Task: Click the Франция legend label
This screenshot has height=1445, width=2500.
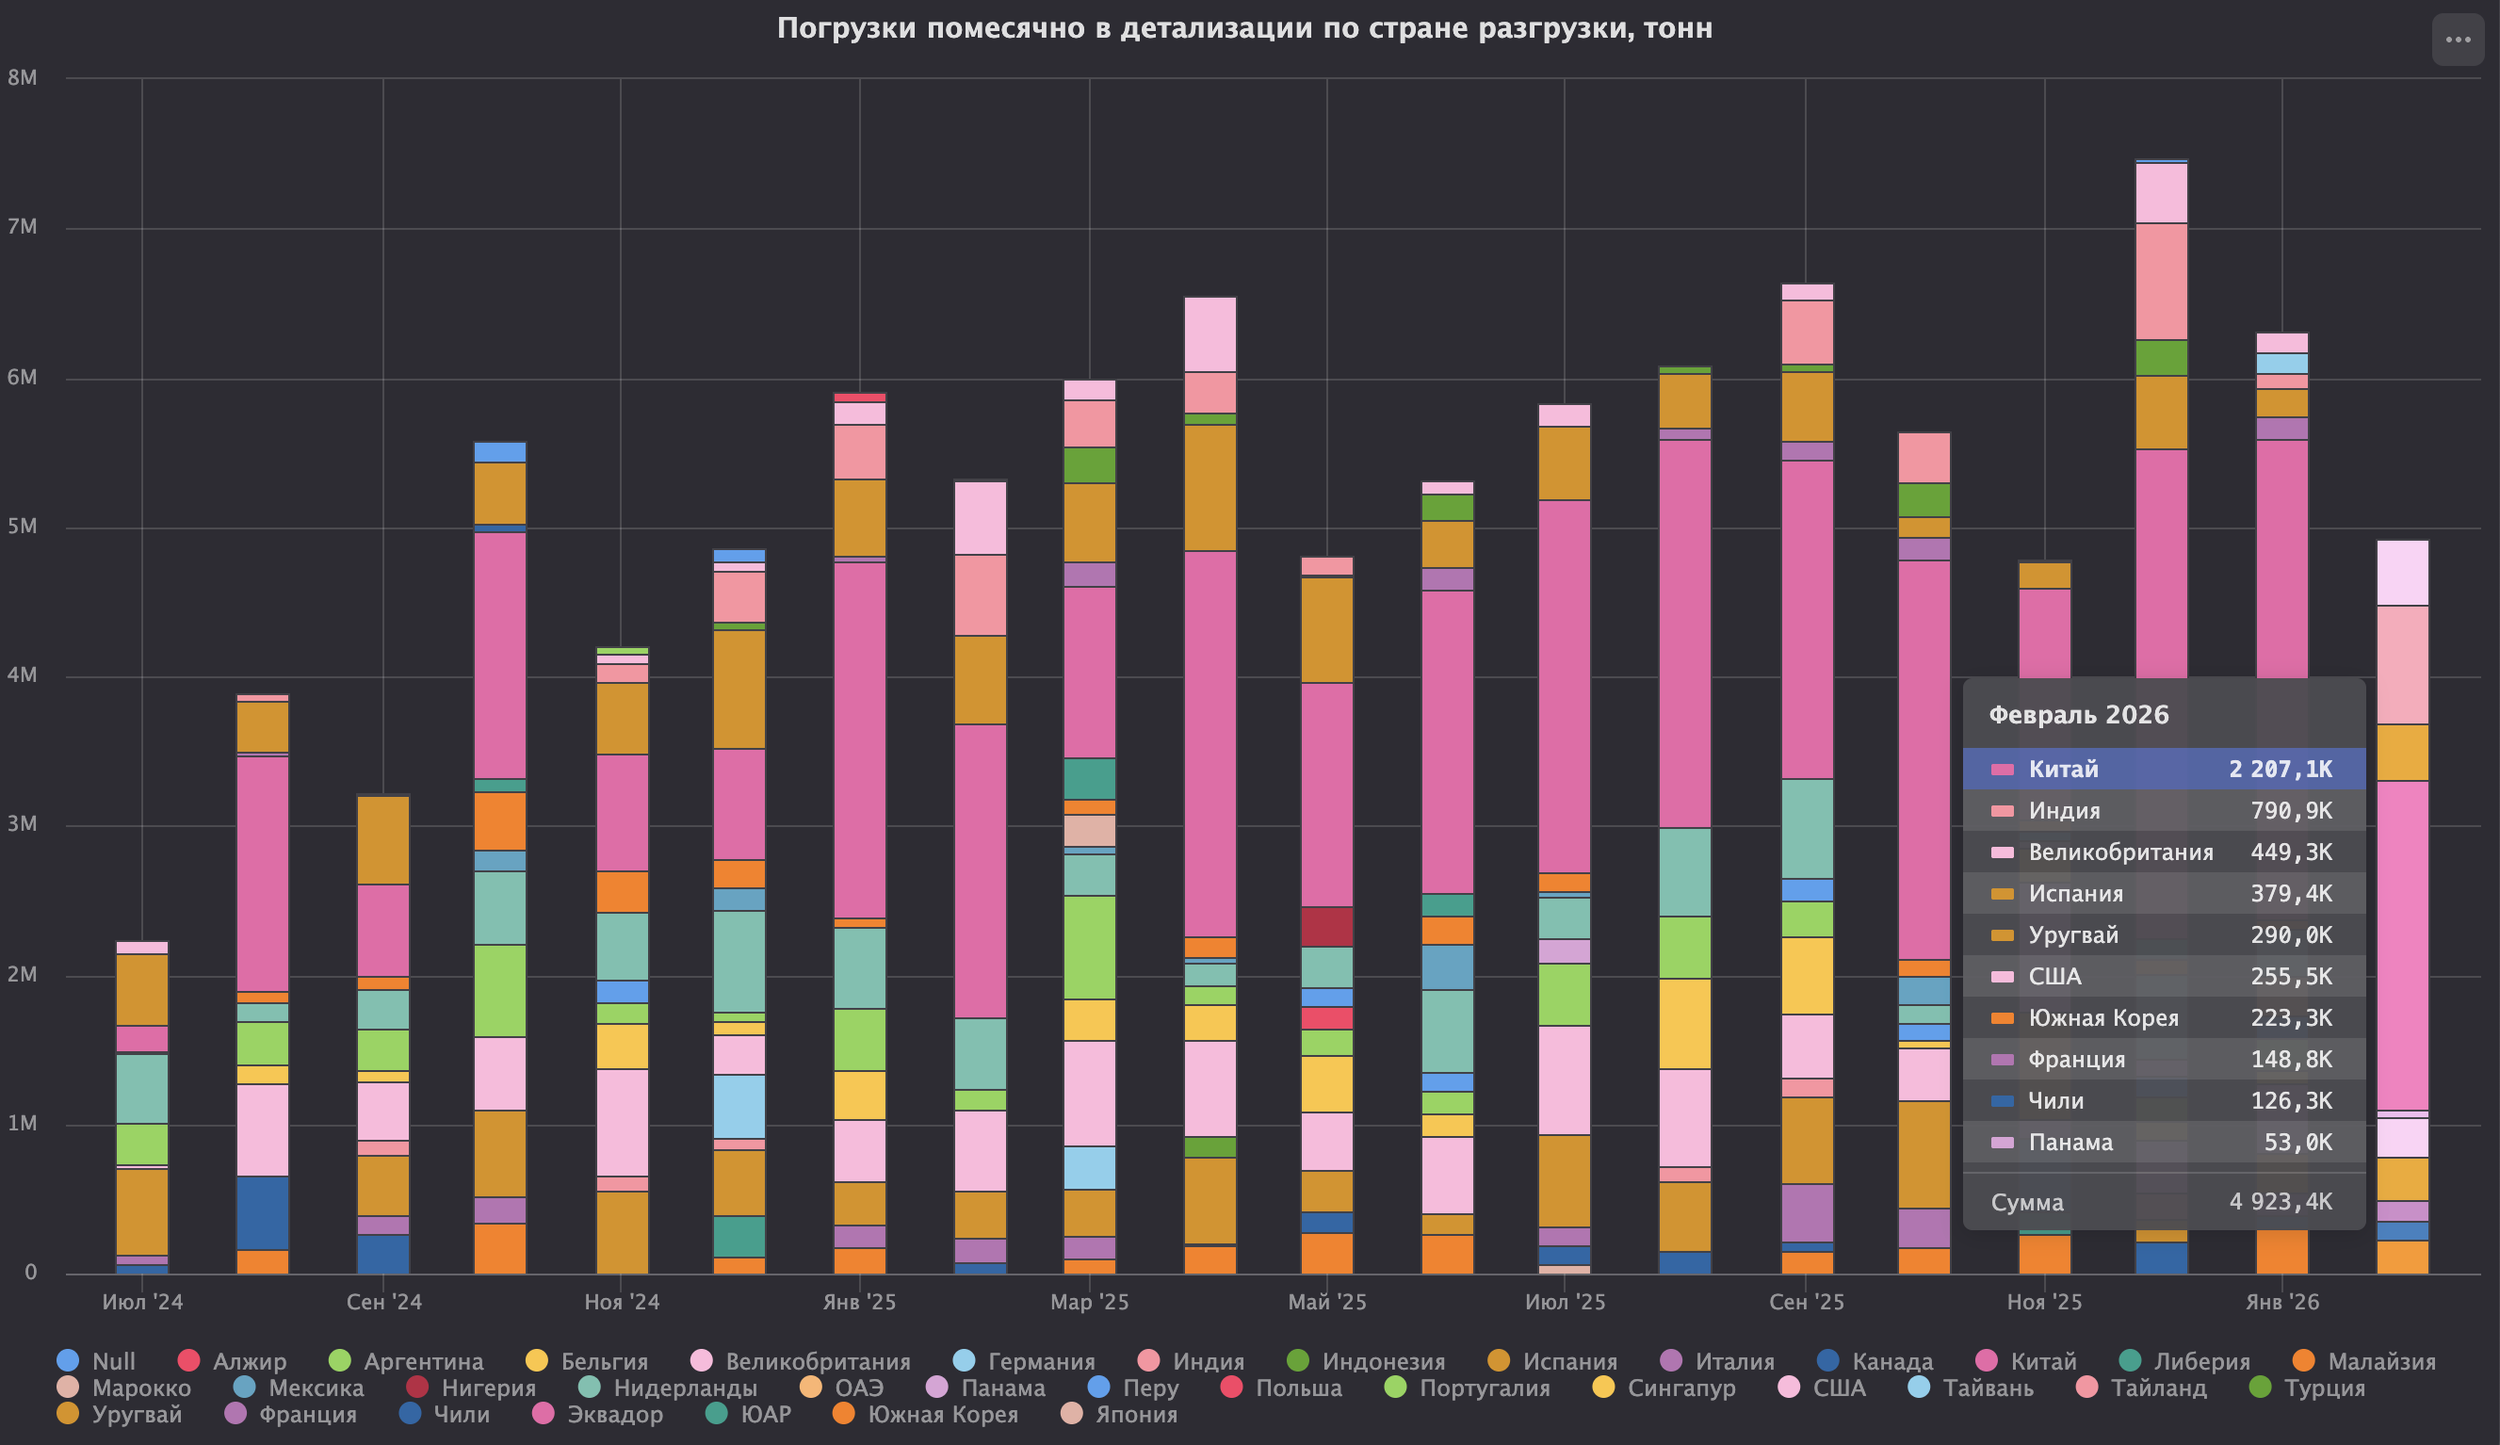Action: [x=307, y=1414]
